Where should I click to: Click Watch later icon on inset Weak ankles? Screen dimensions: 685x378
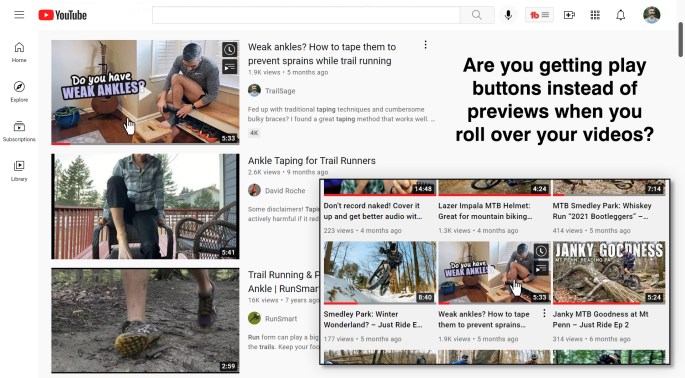tap(541, 251)
